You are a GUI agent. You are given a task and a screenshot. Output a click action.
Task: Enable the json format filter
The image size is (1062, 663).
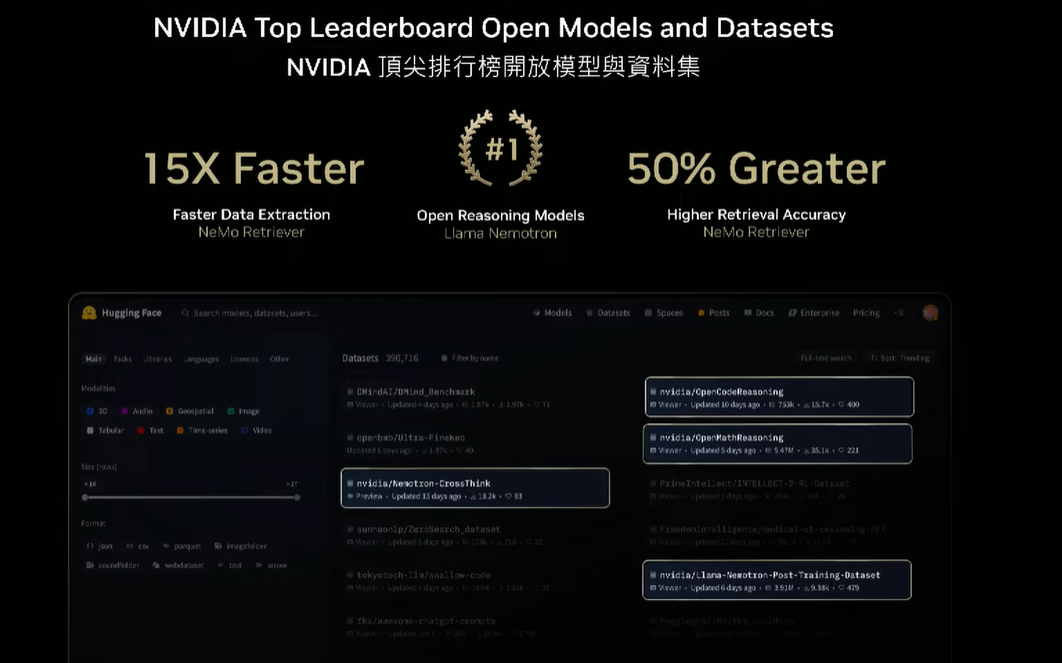tap(99, 546)
